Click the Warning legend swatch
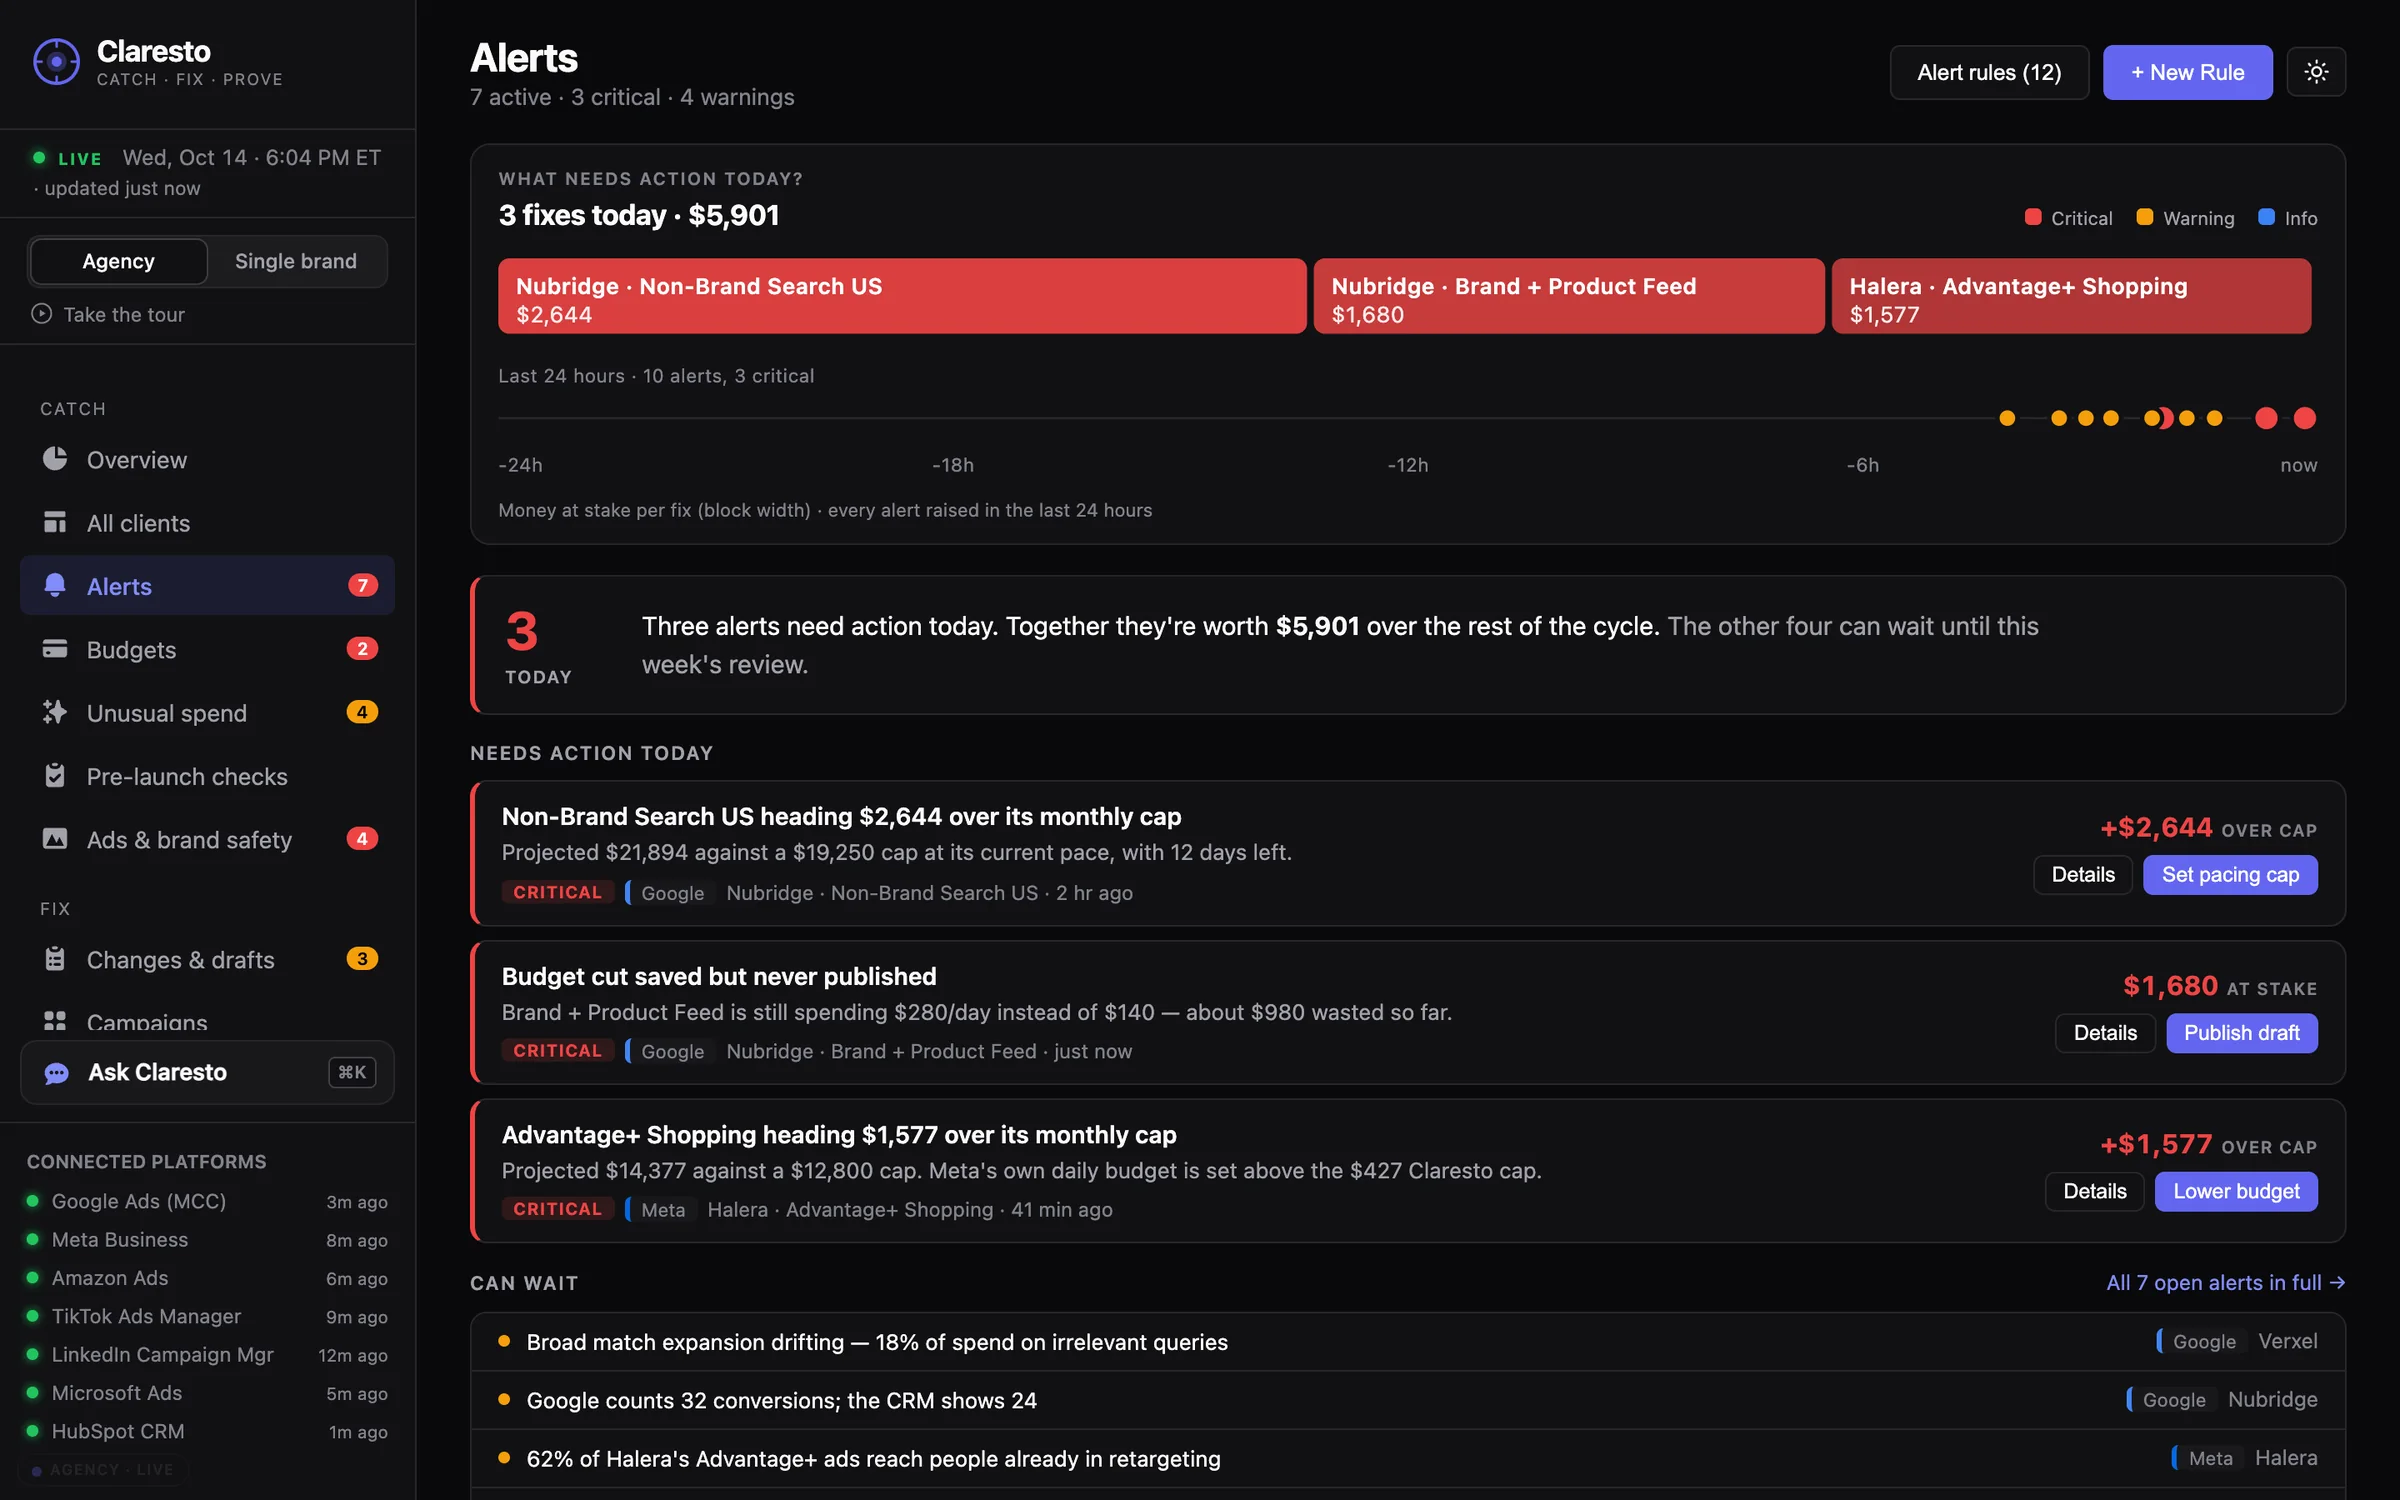 (x=2144, y=217)
